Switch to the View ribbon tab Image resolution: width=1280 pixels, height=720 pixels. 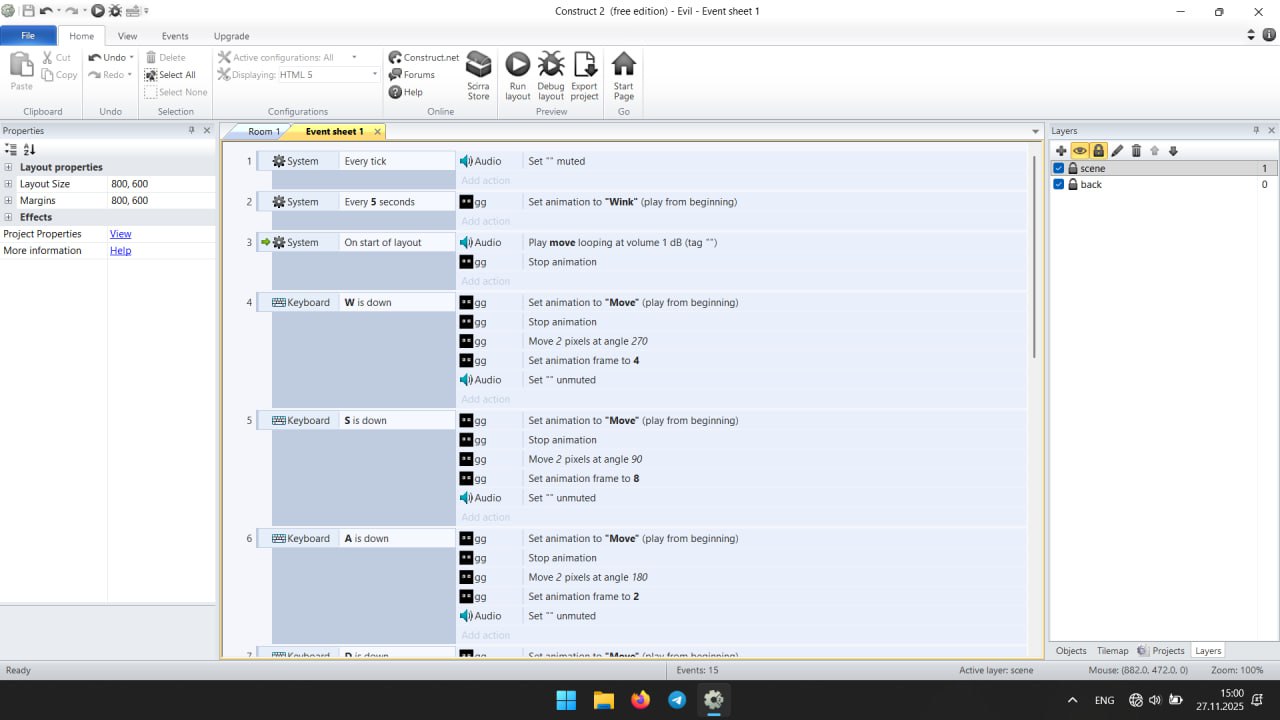tap(127, 36)
